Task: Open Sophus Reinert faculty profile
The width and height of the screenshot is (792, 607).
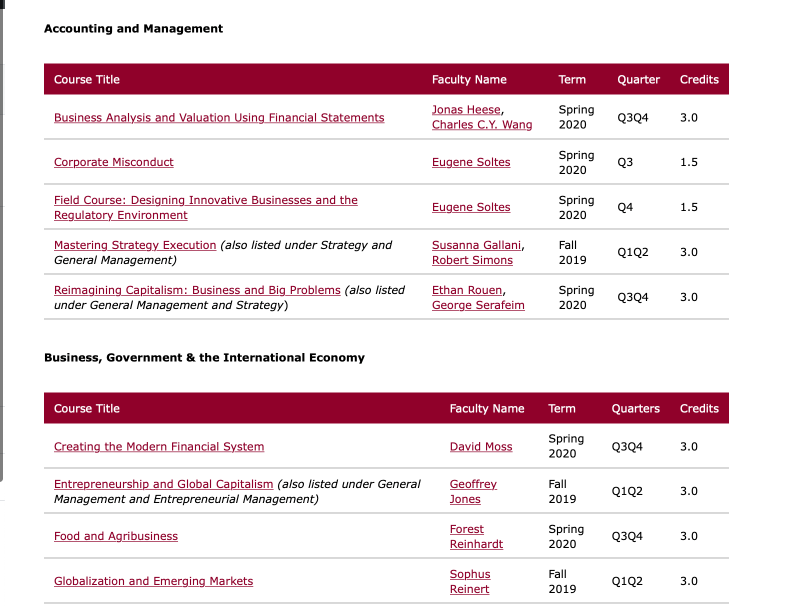Action: (x=470, y=581)
